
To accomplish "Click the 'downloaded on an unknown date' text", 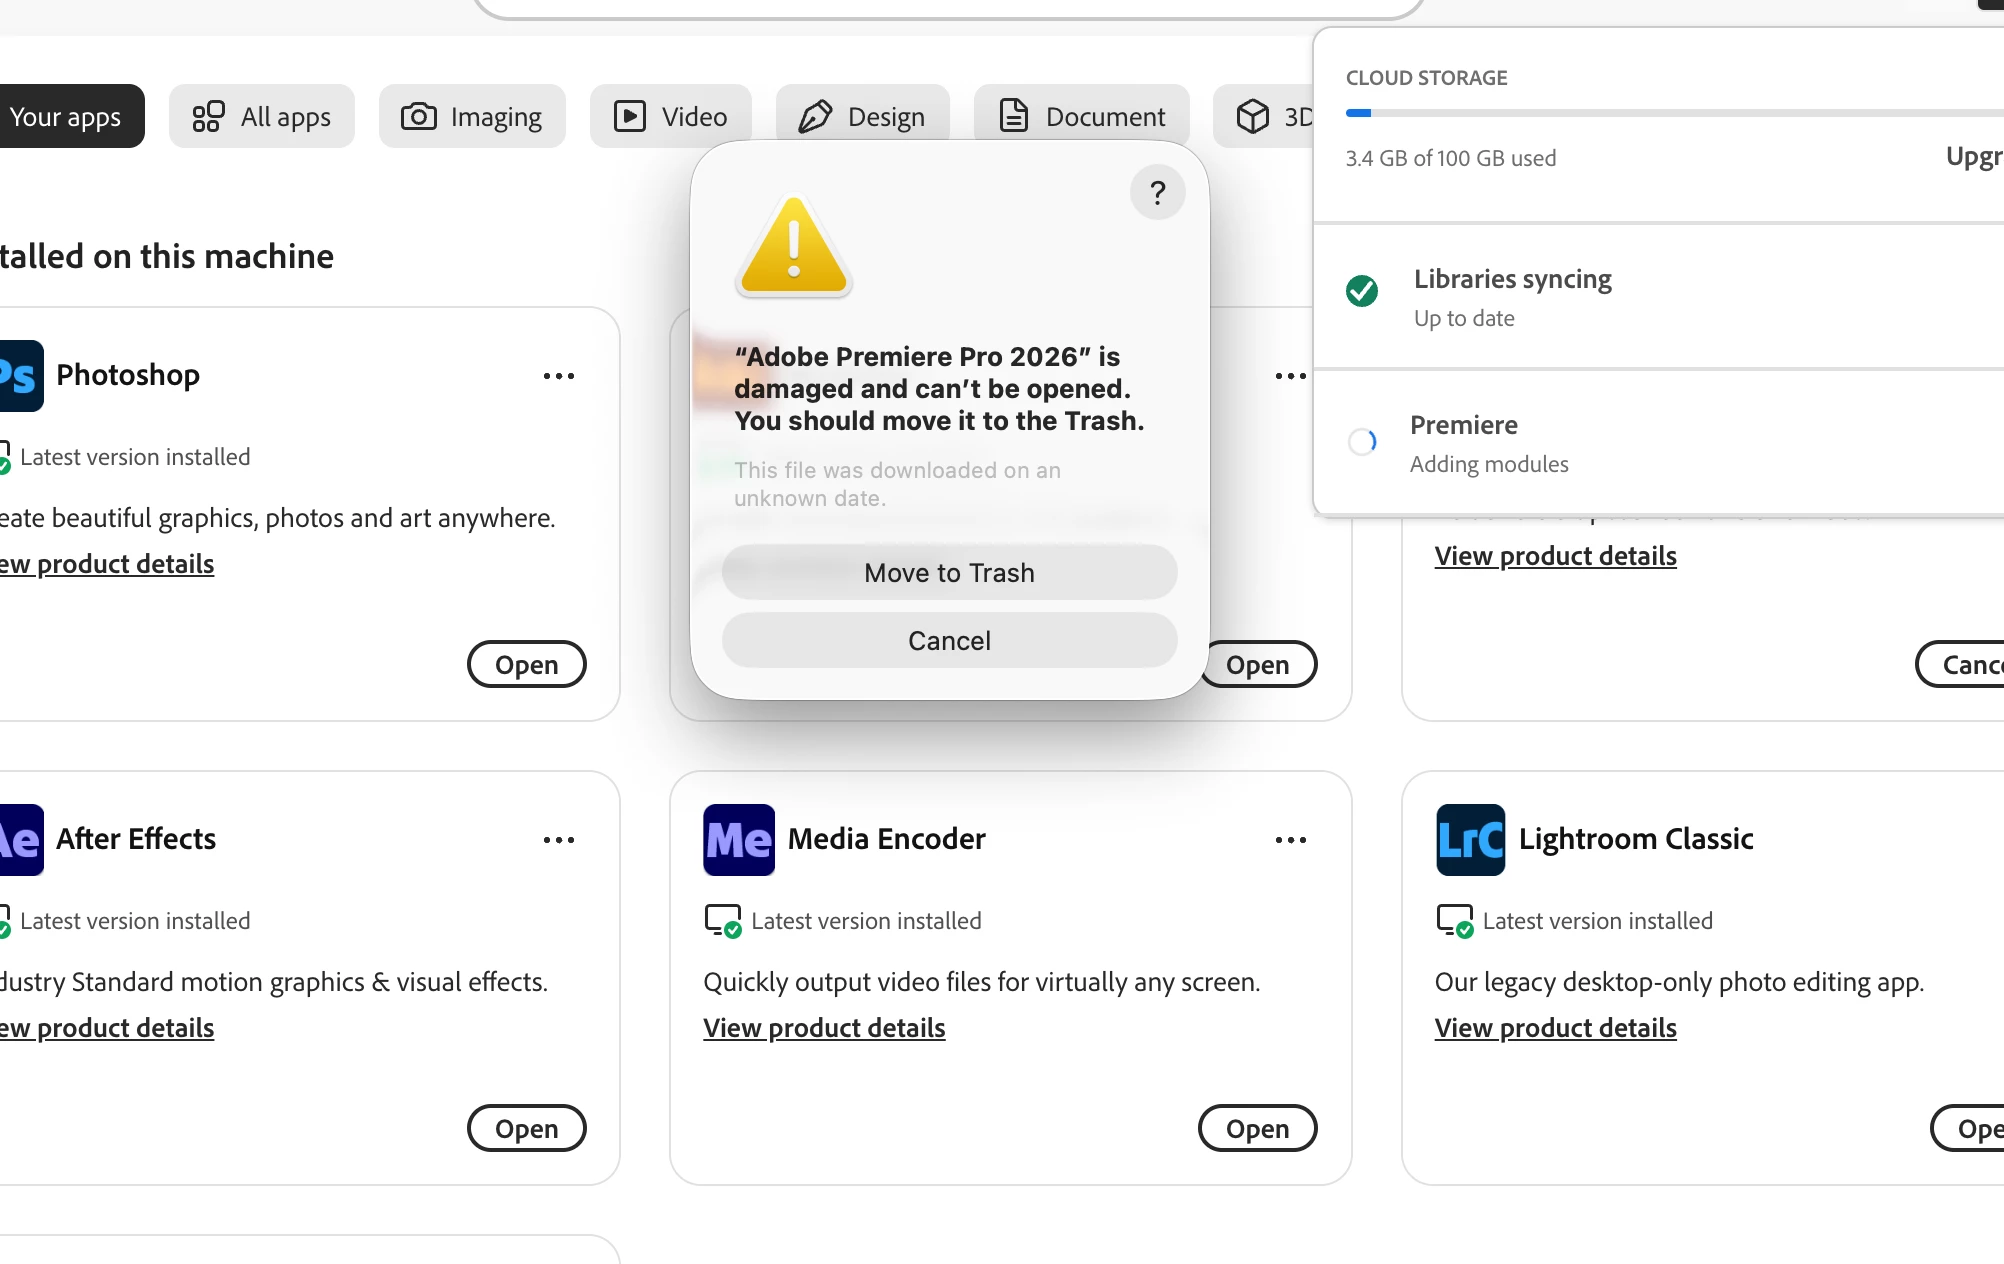I will click(898, 484).
